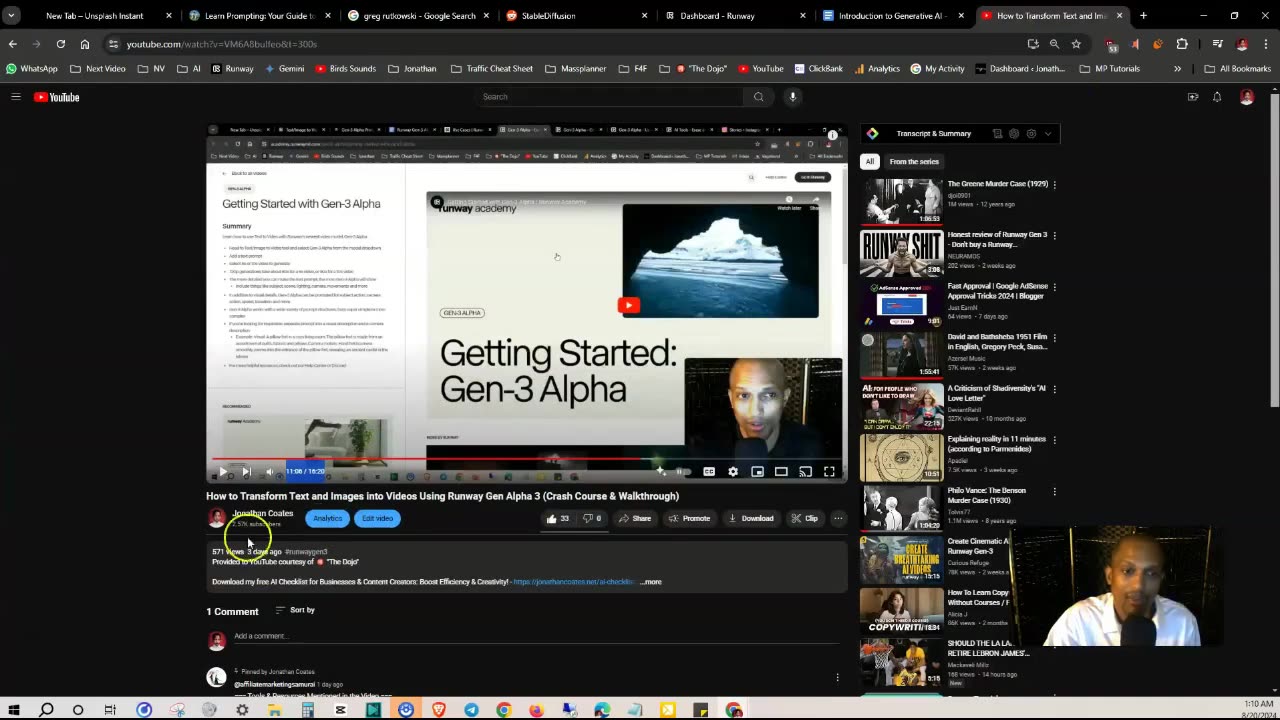This screenshot has width=1280, height=720.
Task: Open the Sort by comments dropdown
Action: 295,610
